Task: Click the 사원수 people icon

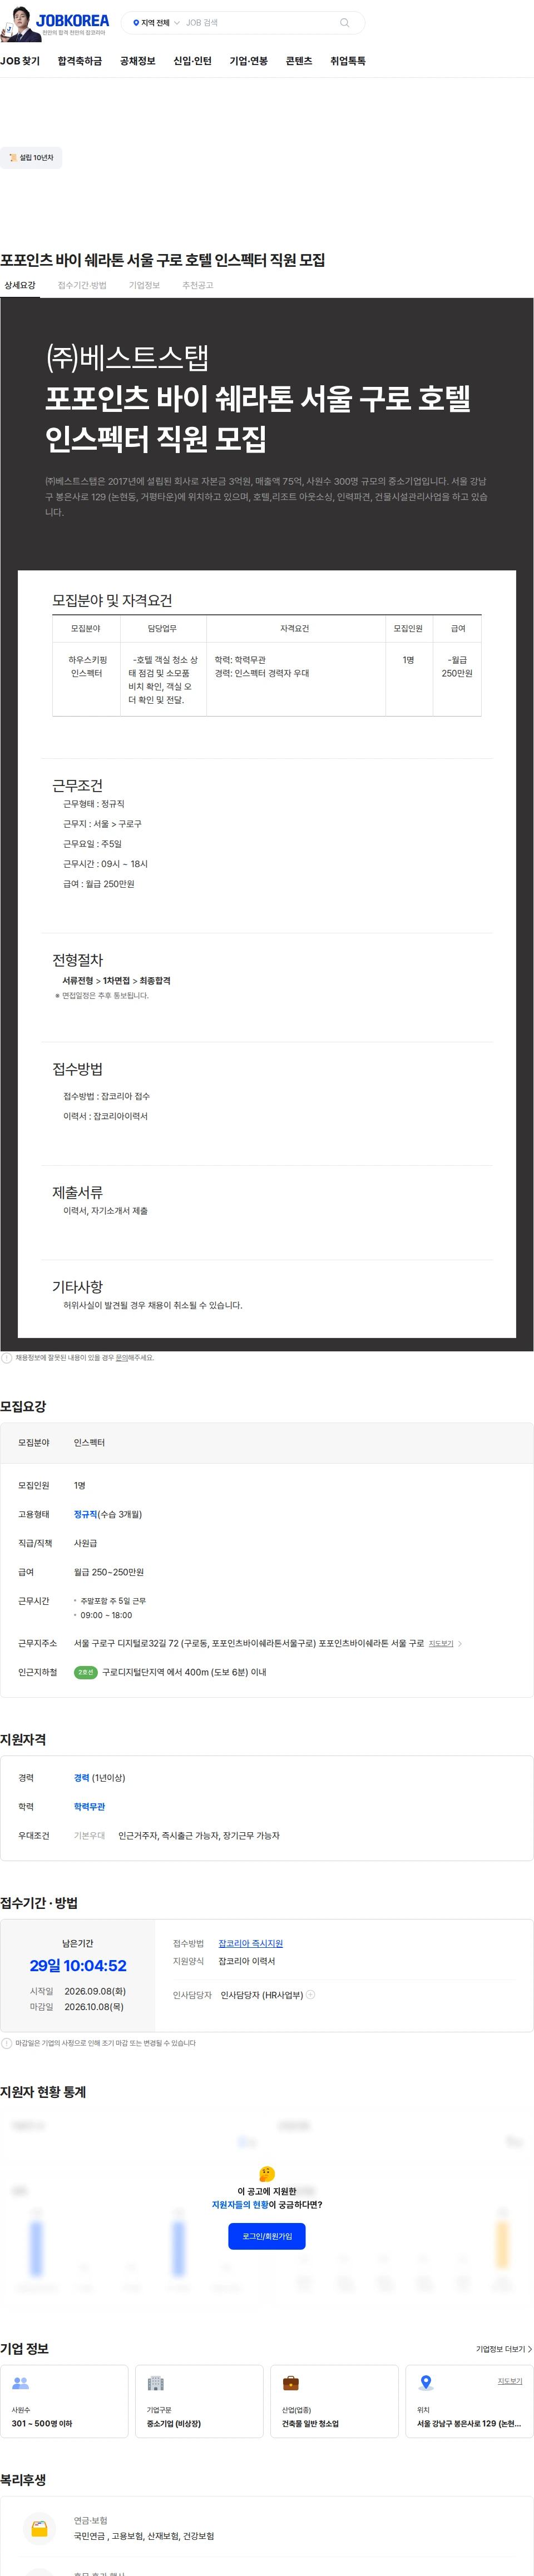Action: coord(20,2383)
